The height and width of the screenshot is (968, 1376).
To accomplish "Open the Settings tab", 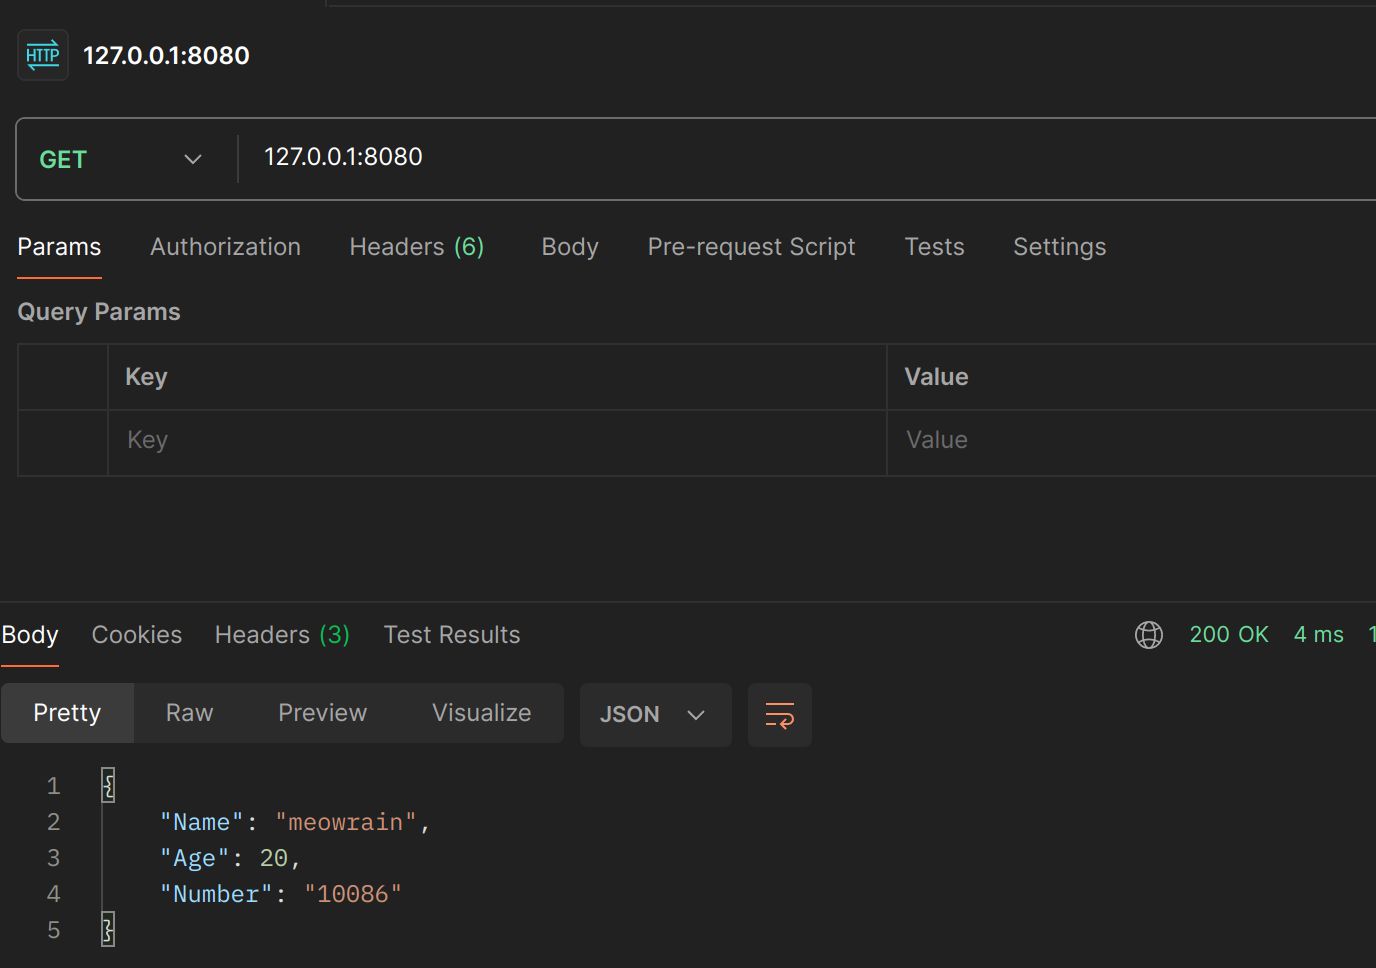I will [x=1059, y=247].
